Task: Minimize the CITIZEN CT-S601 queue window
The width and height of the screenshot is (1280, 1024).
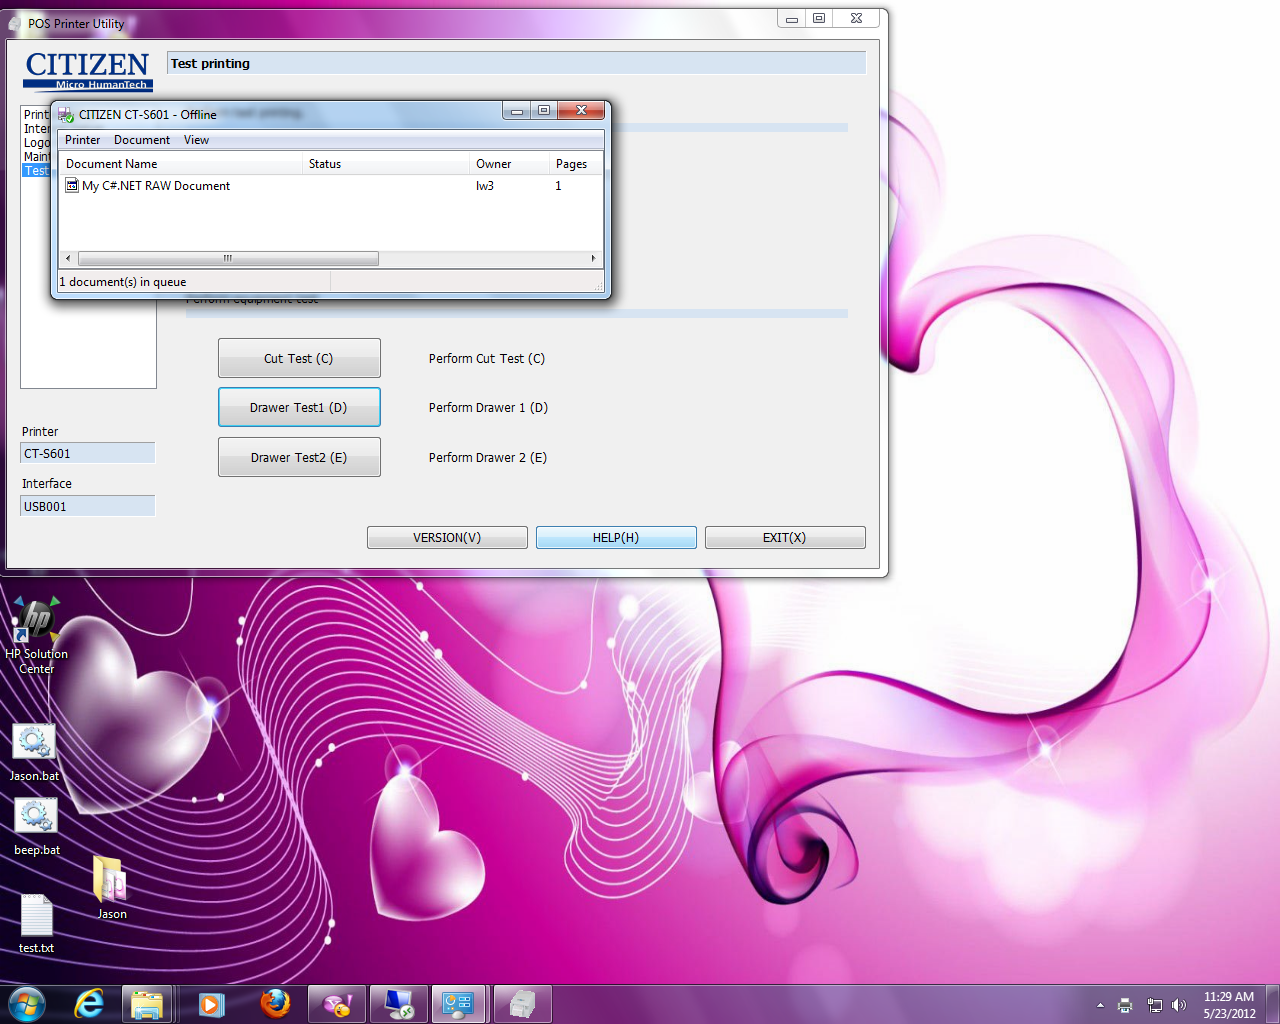Action: pos(517,110)
